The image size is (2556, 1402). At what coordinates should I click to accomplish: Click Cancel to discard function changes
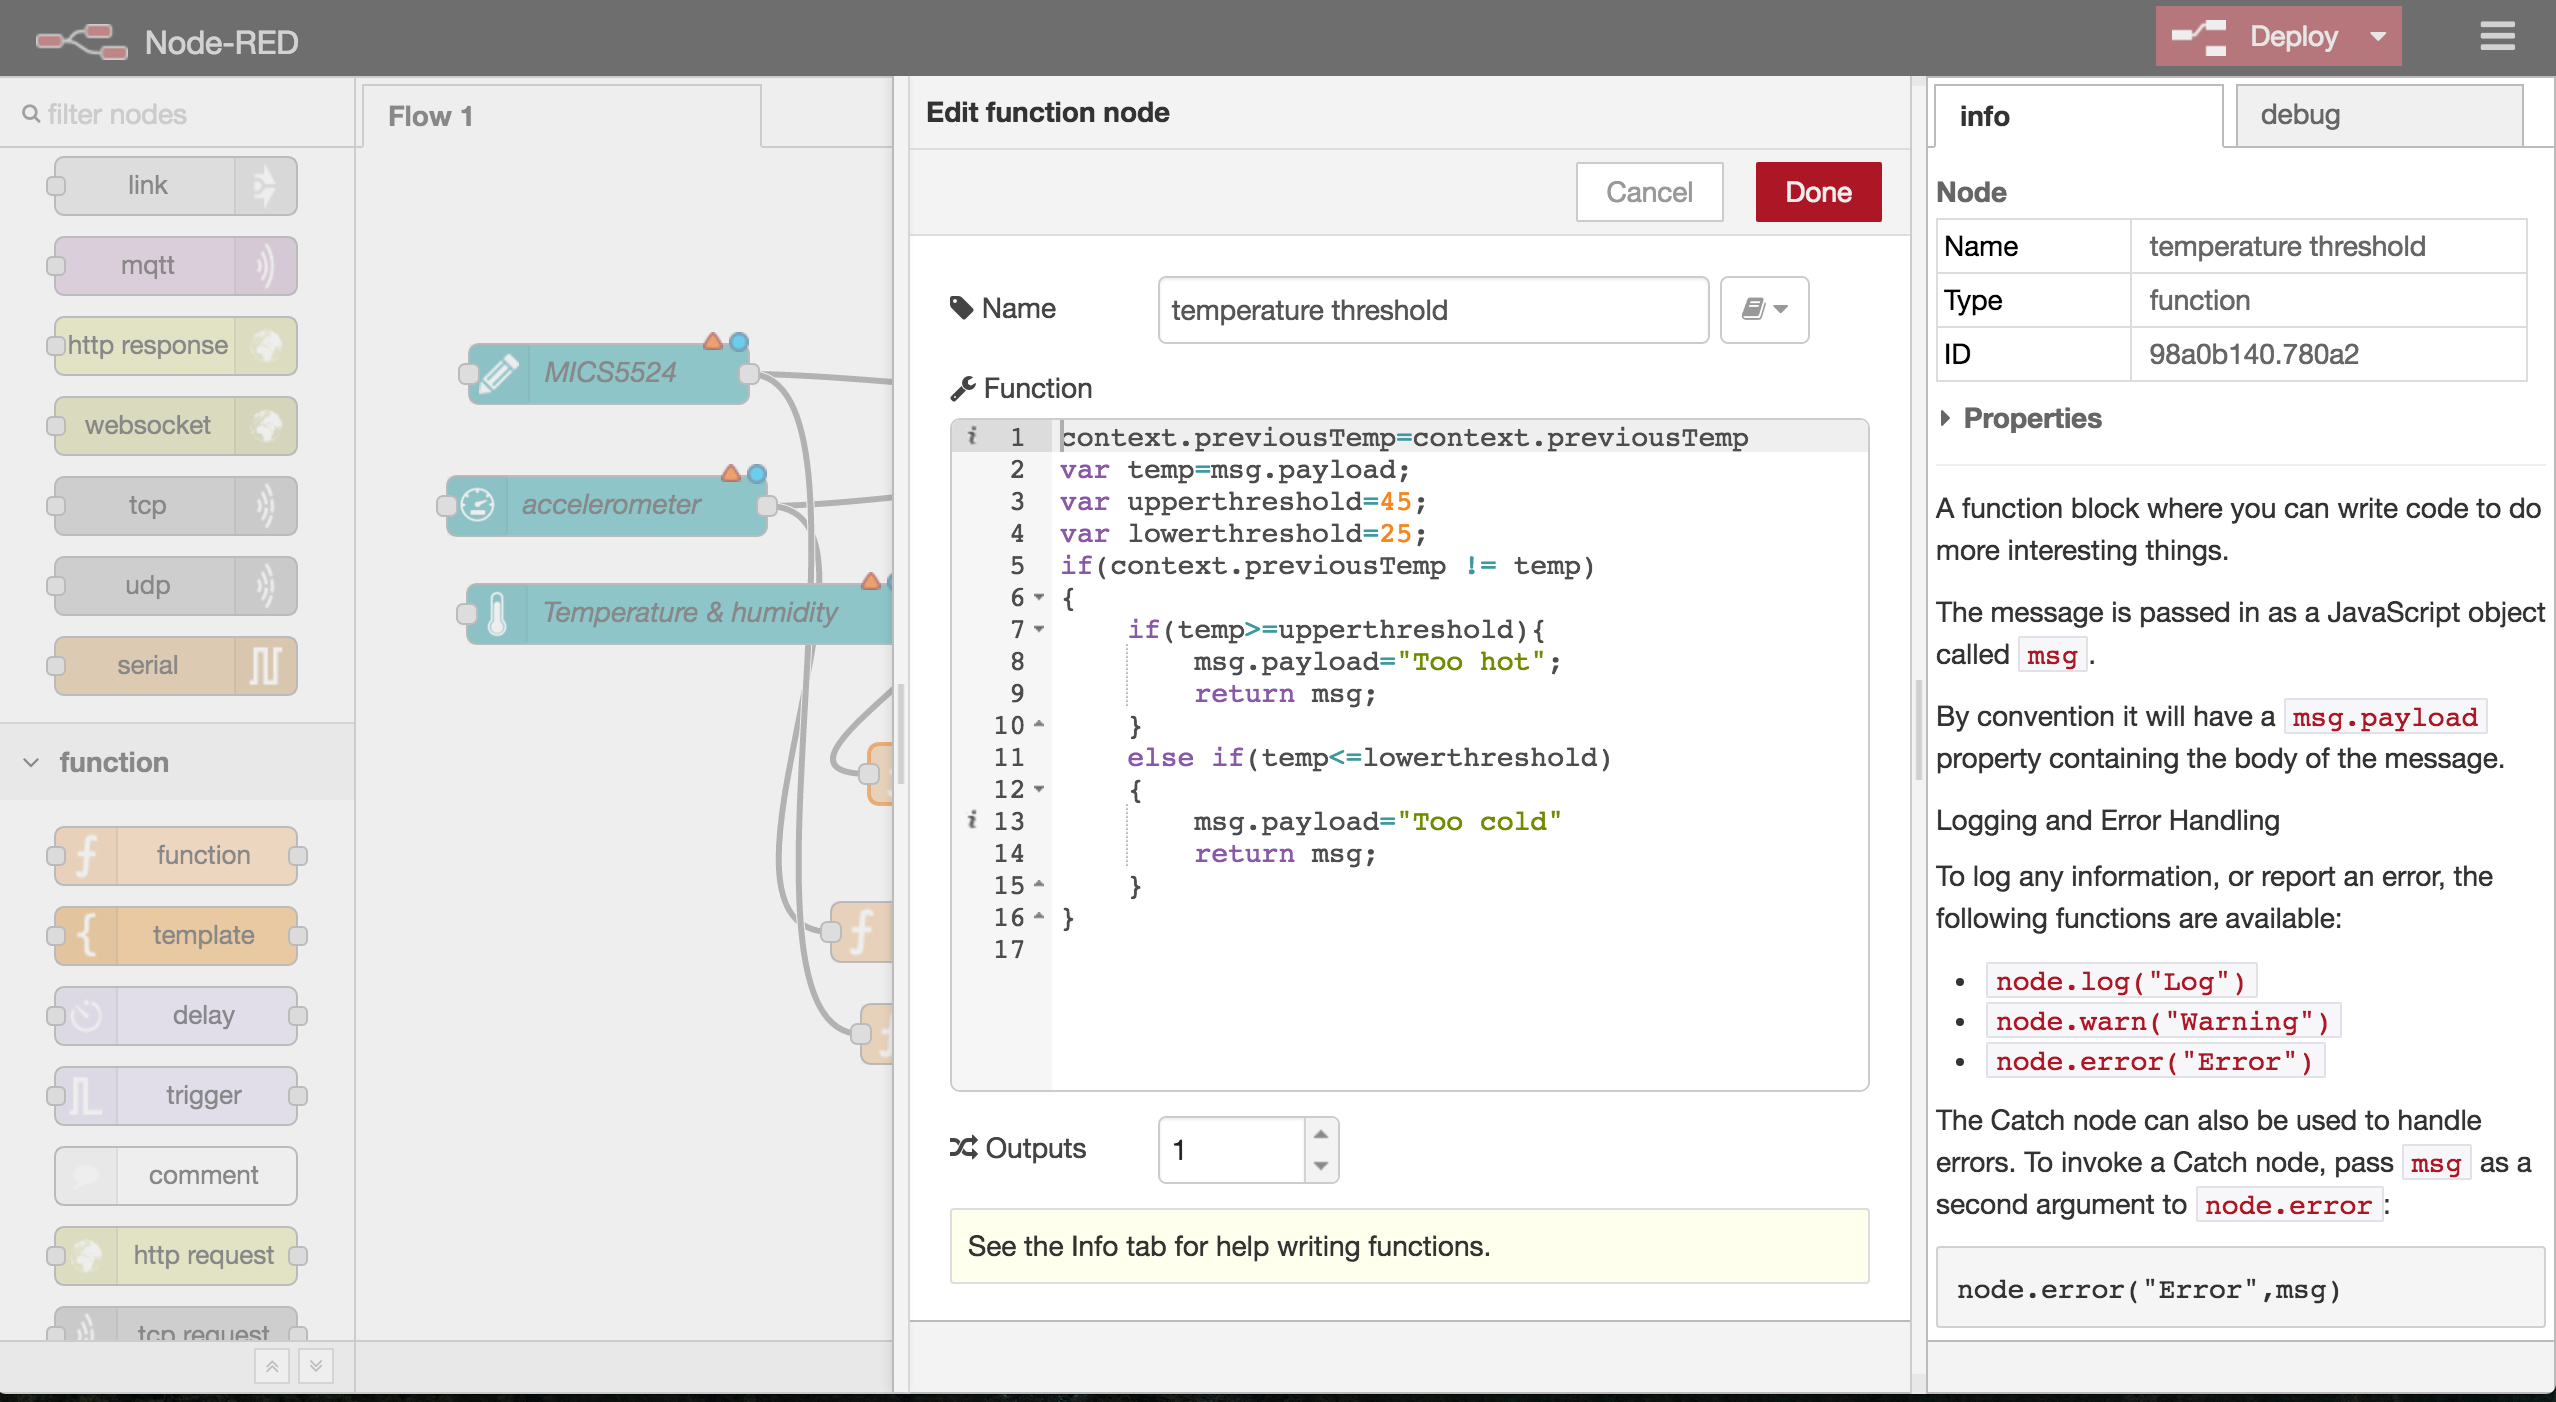[x=1648, y=190]
